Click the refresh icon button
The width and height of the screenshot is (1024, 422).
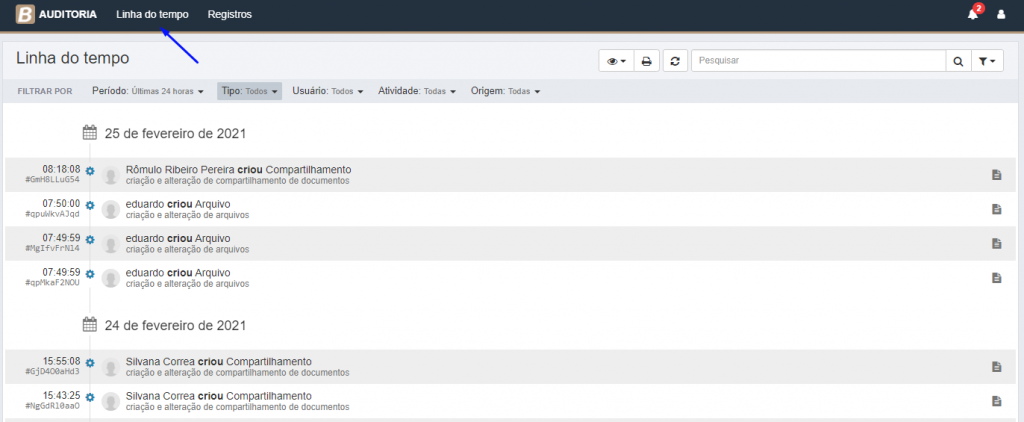click(675, 62)
